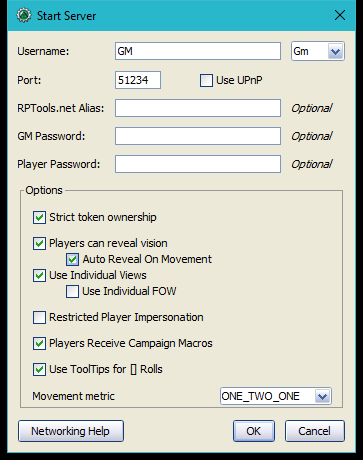Enable Restricted Player Impersonation
Screen dimensions: 363x460
point(39,317)
